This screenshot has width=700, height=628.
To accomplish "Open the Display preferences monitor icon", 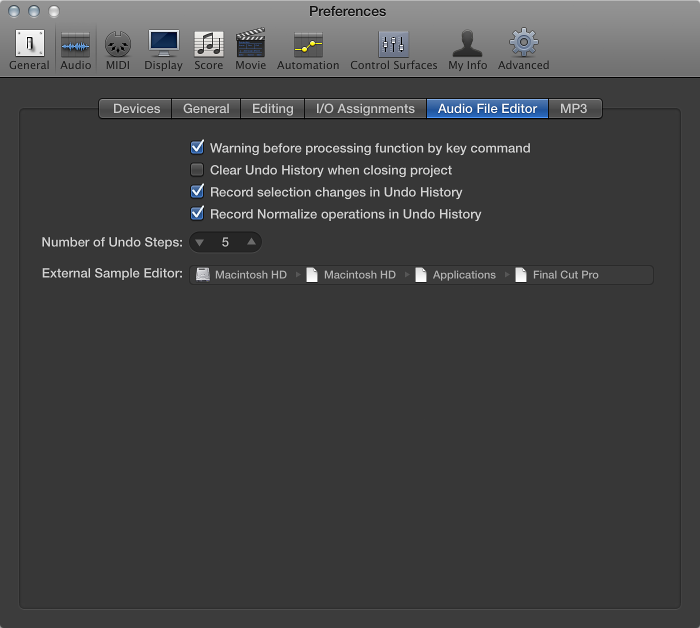I will 163,43.
